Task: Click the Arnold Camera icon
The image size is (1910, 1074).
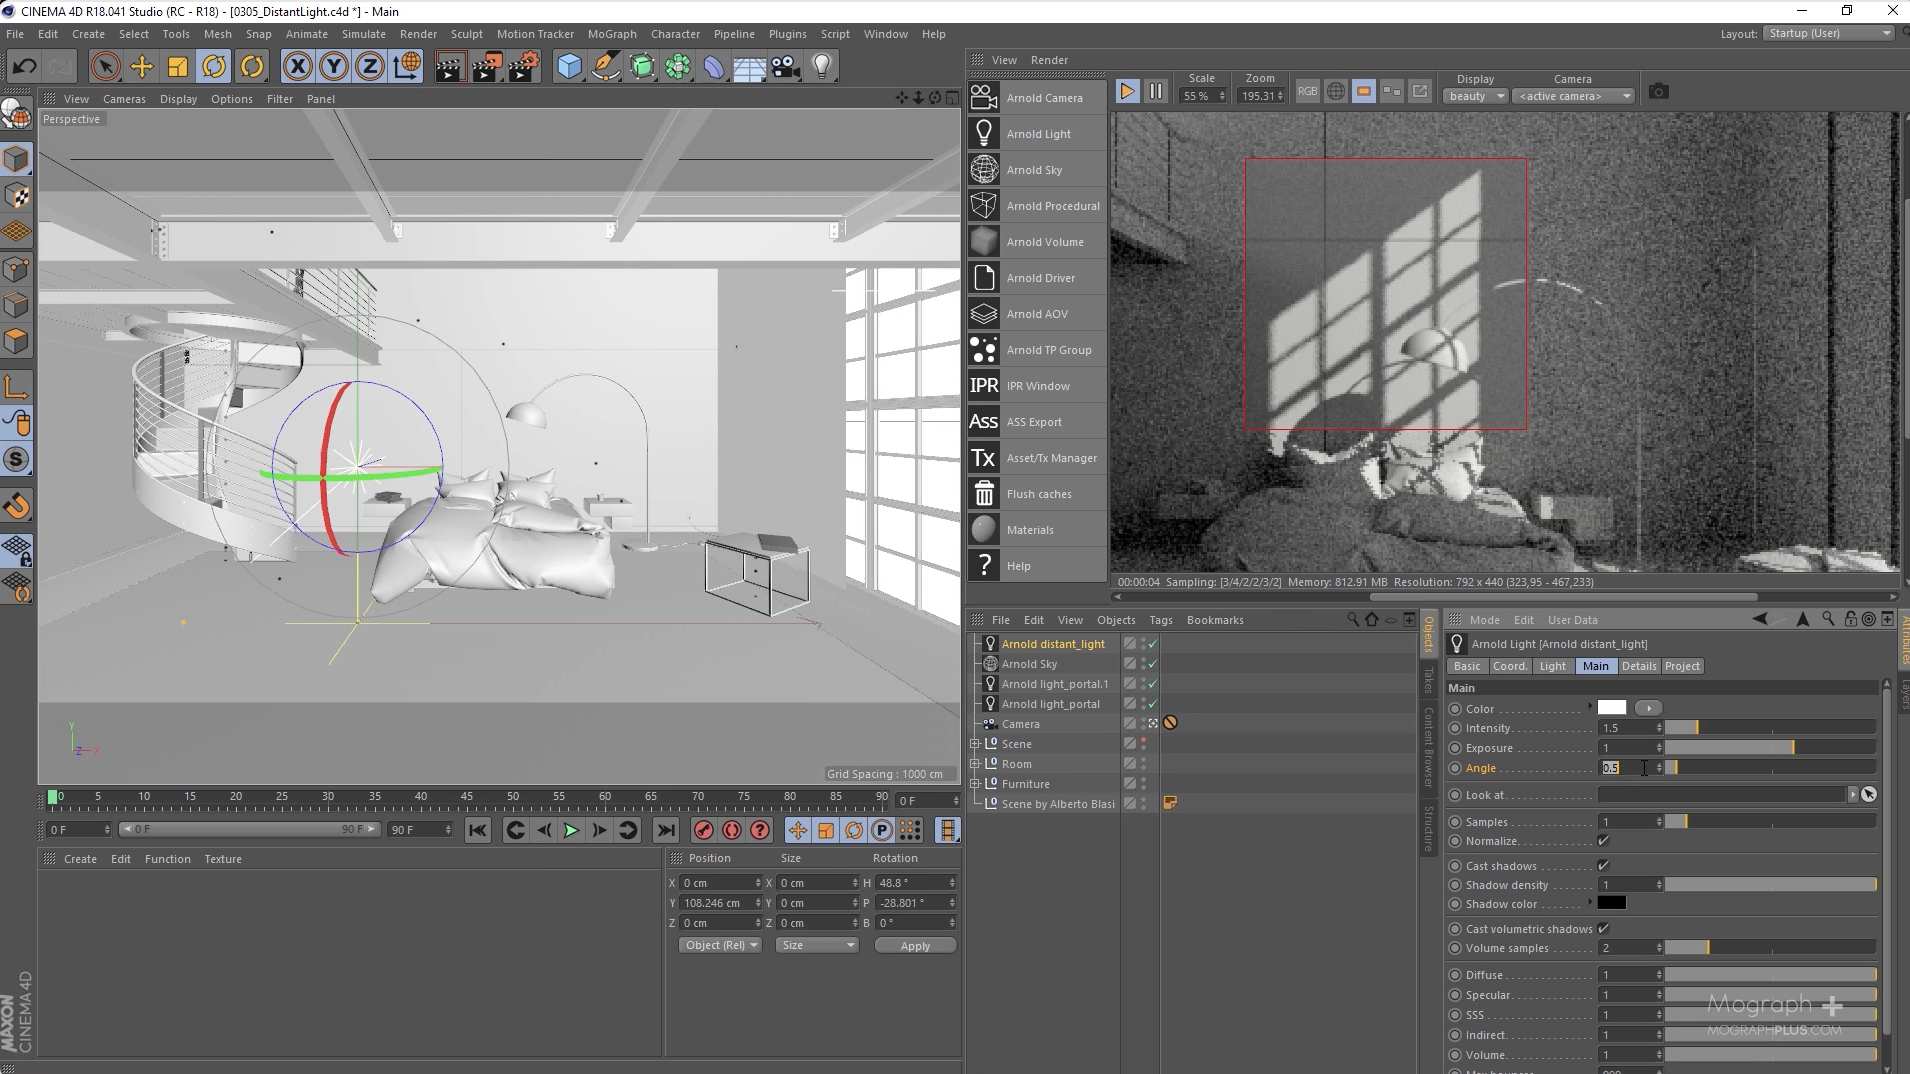Action: [x=984, y=97]
